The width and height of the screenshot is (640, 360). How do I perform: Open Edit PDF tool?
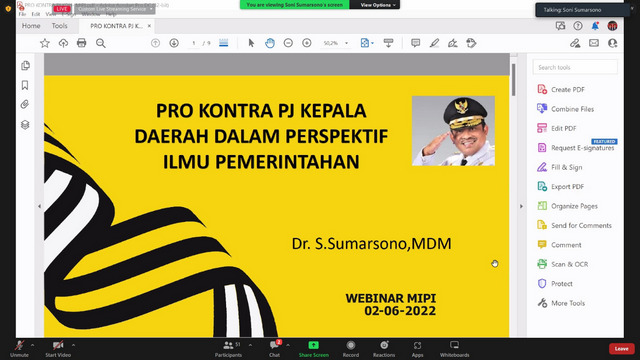(x=557, y=128)
